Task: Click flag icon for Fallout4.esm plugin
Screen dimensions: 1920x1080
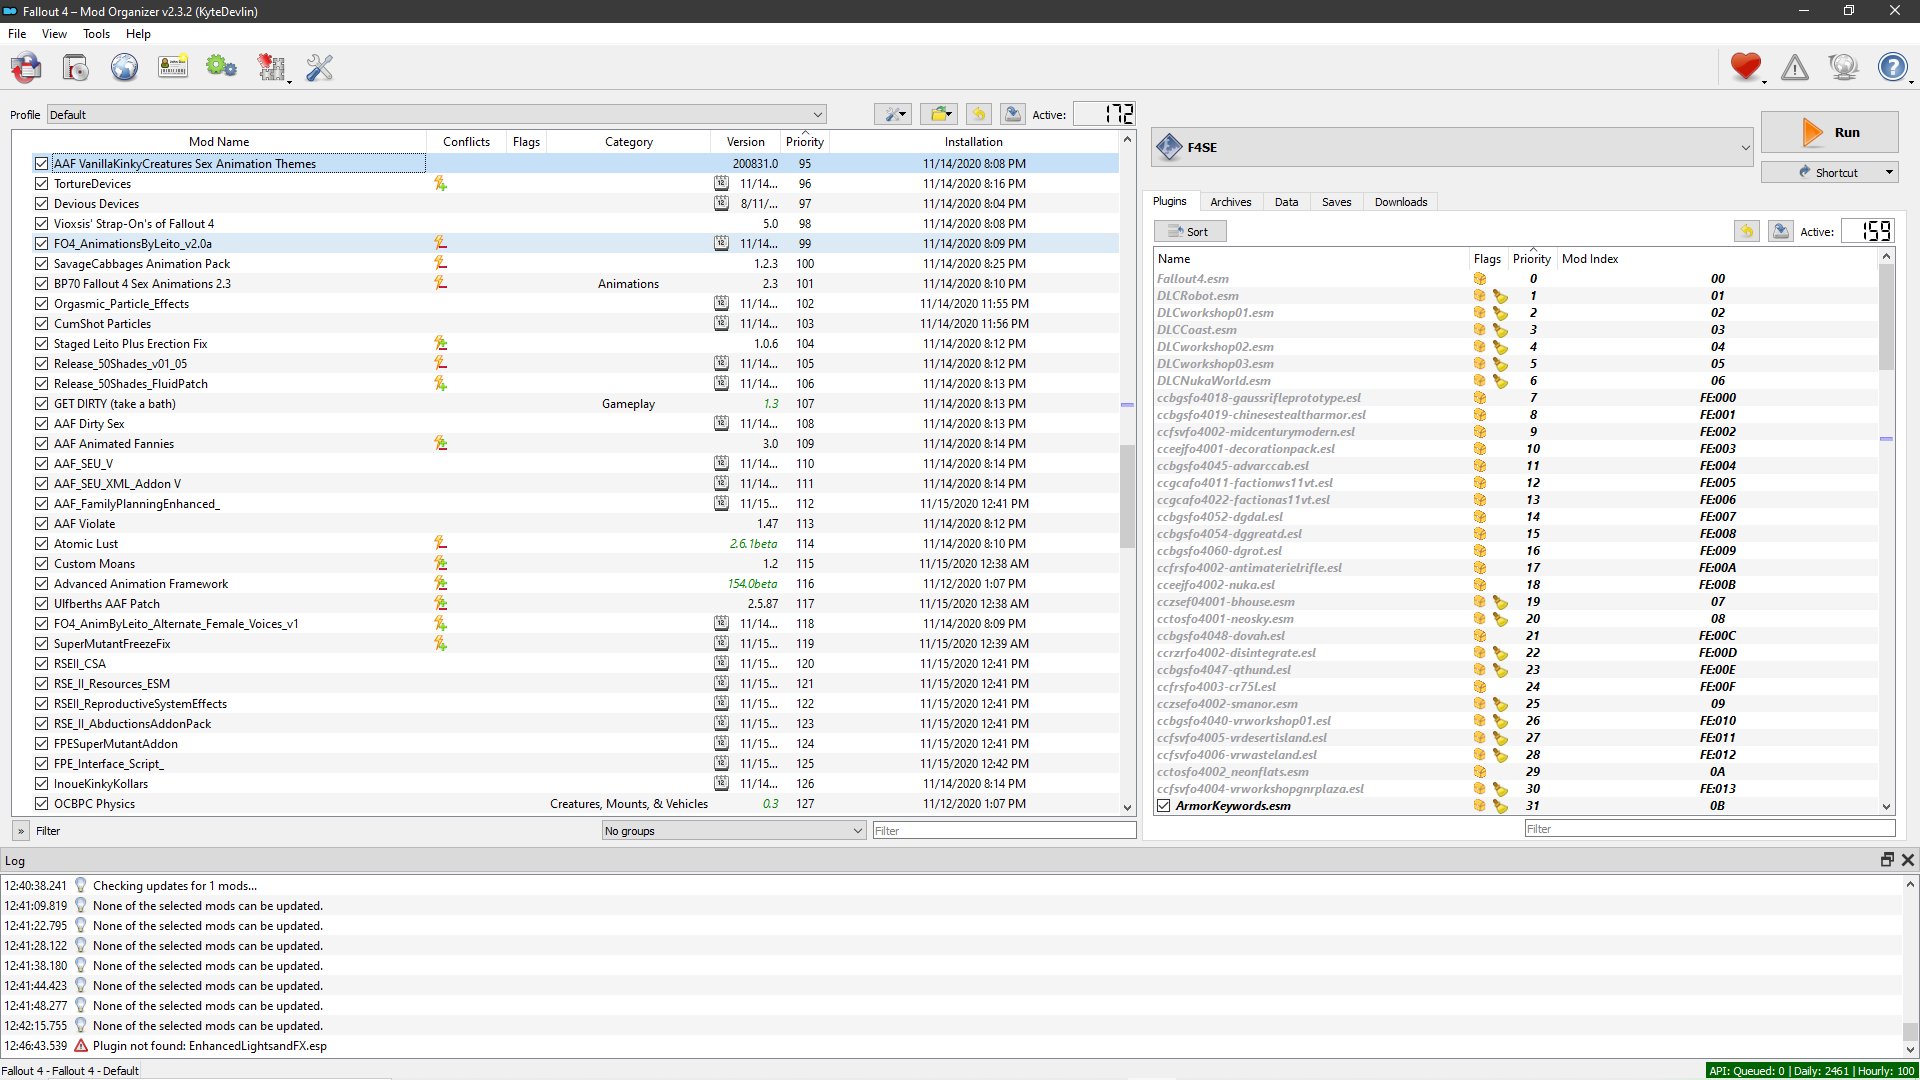Action: [x=1480, y=279]
